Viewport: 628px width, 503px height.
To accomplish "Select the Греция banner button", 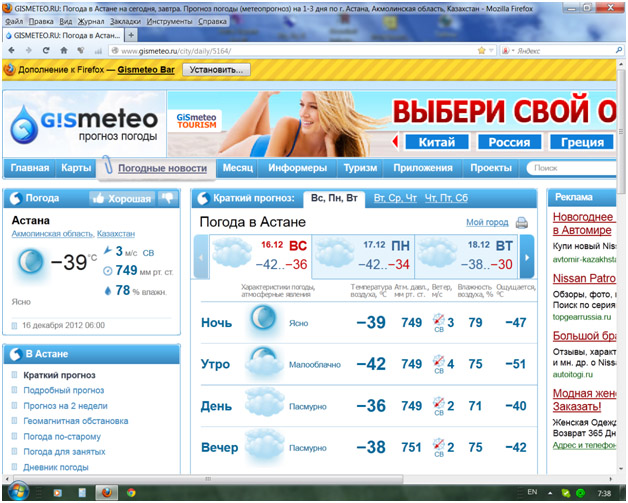I will pyautogui.click(x=582, y=142).
